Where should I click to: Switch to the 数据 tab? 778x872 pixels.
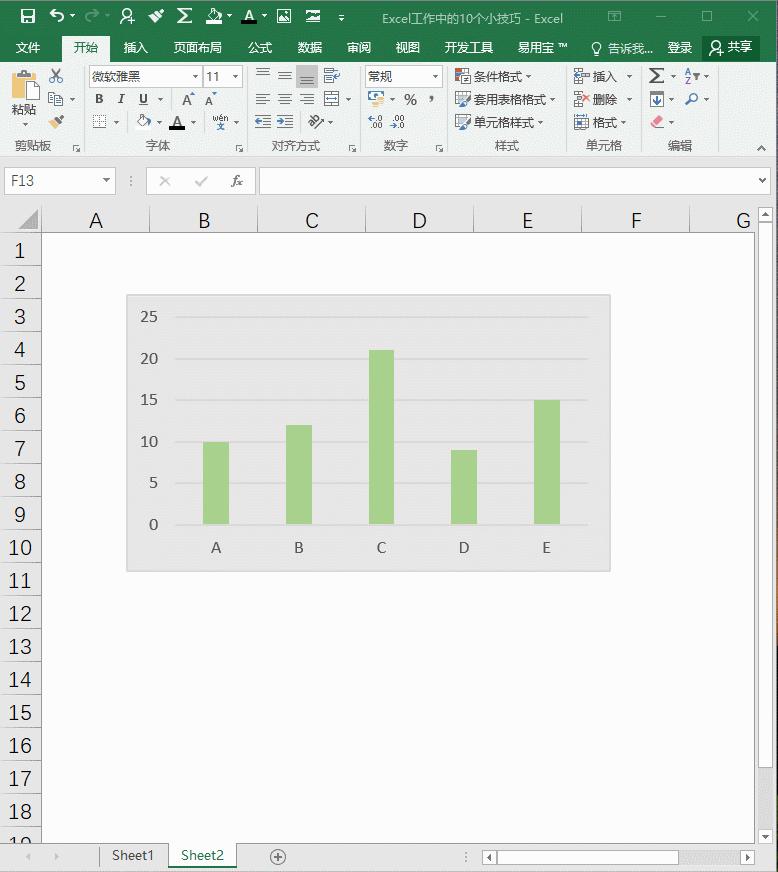click(x=309, y=48)
